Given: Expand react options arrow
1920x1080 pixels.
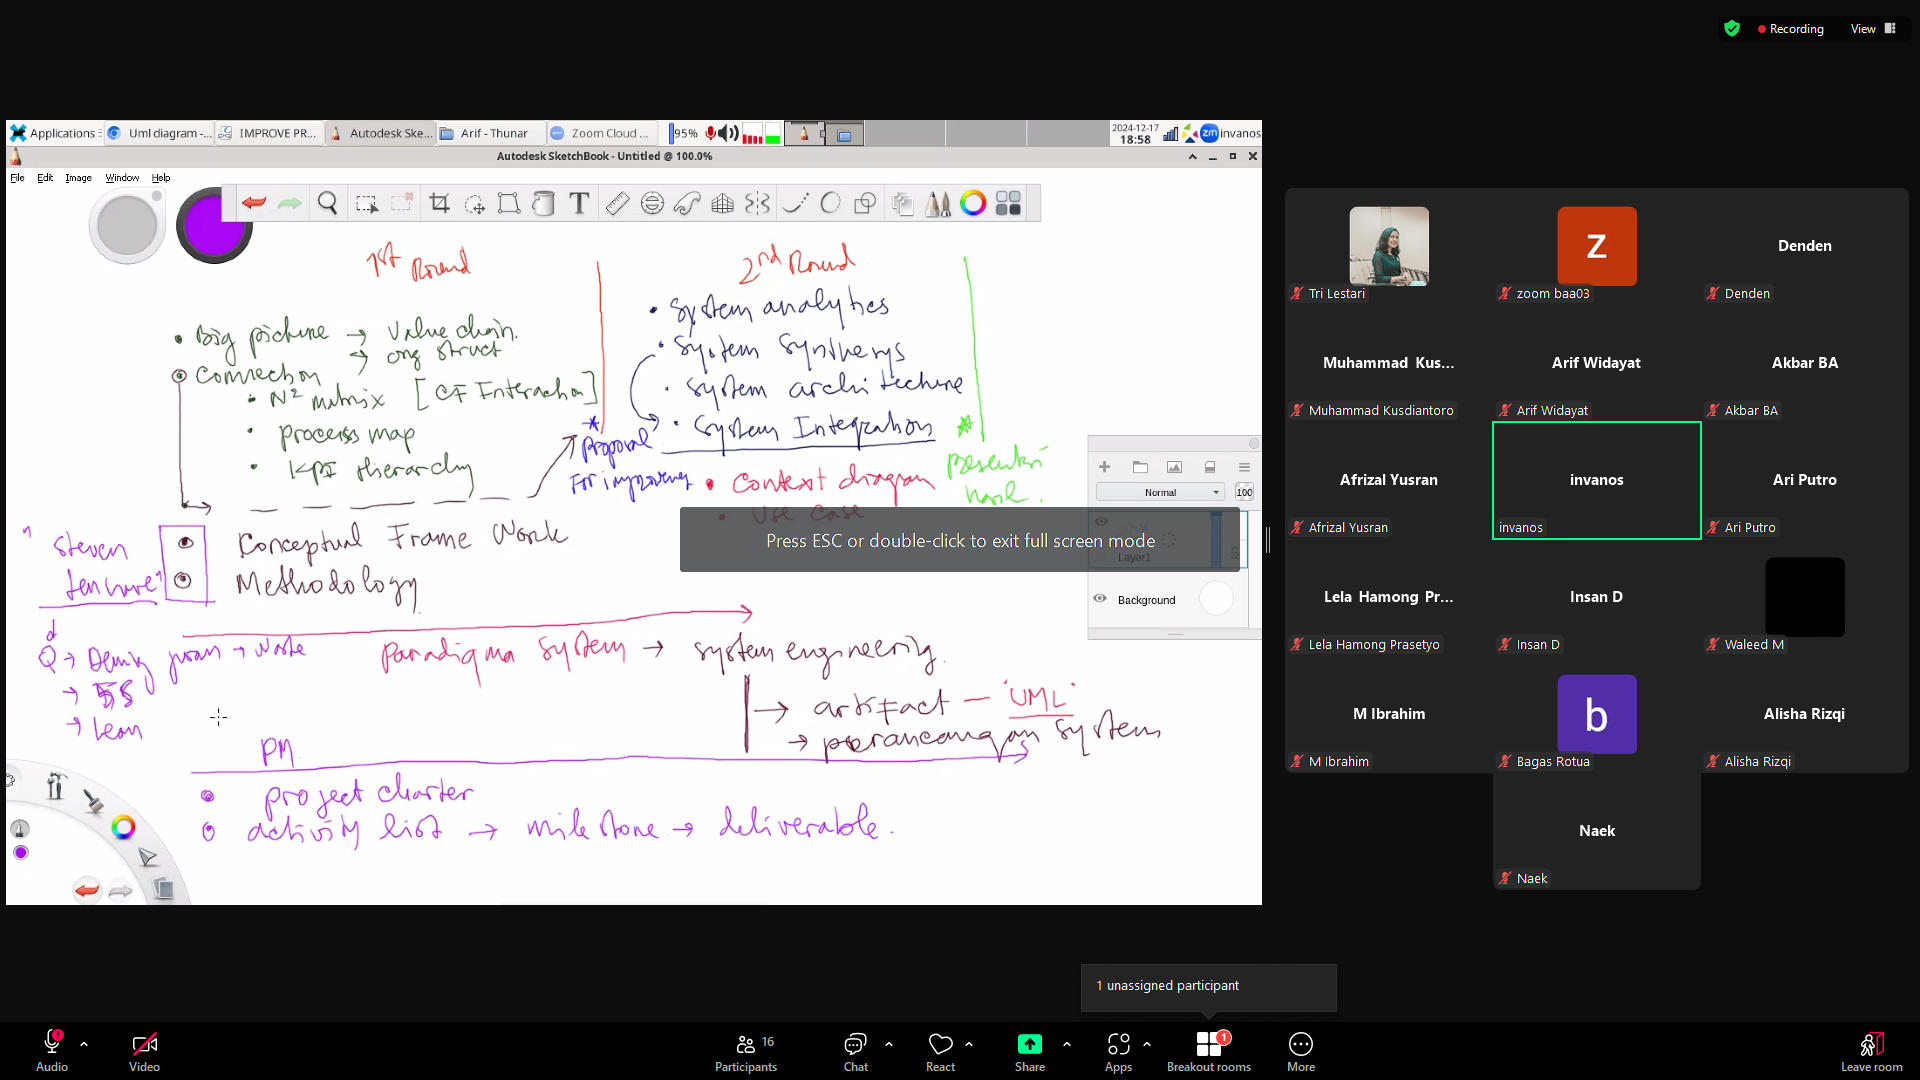Looking at the screenshot, I should (x=969, y=1044).
